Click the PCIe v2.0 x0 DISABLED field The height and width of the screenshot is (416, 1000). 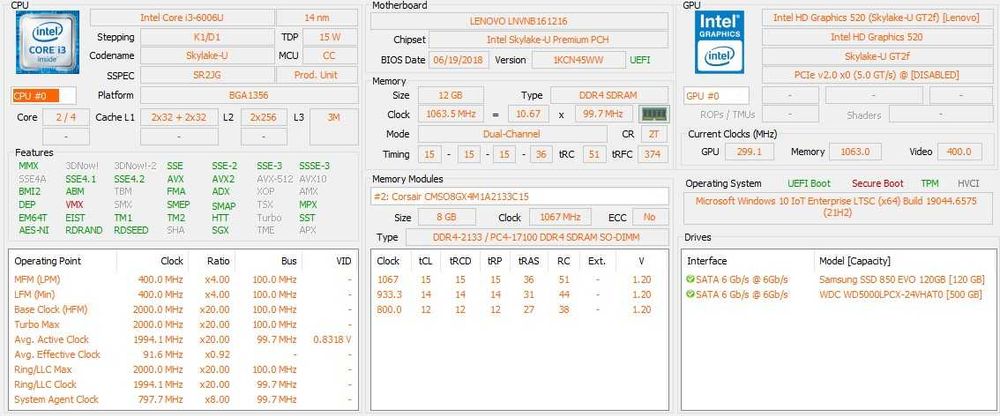(x=876, y=75)
